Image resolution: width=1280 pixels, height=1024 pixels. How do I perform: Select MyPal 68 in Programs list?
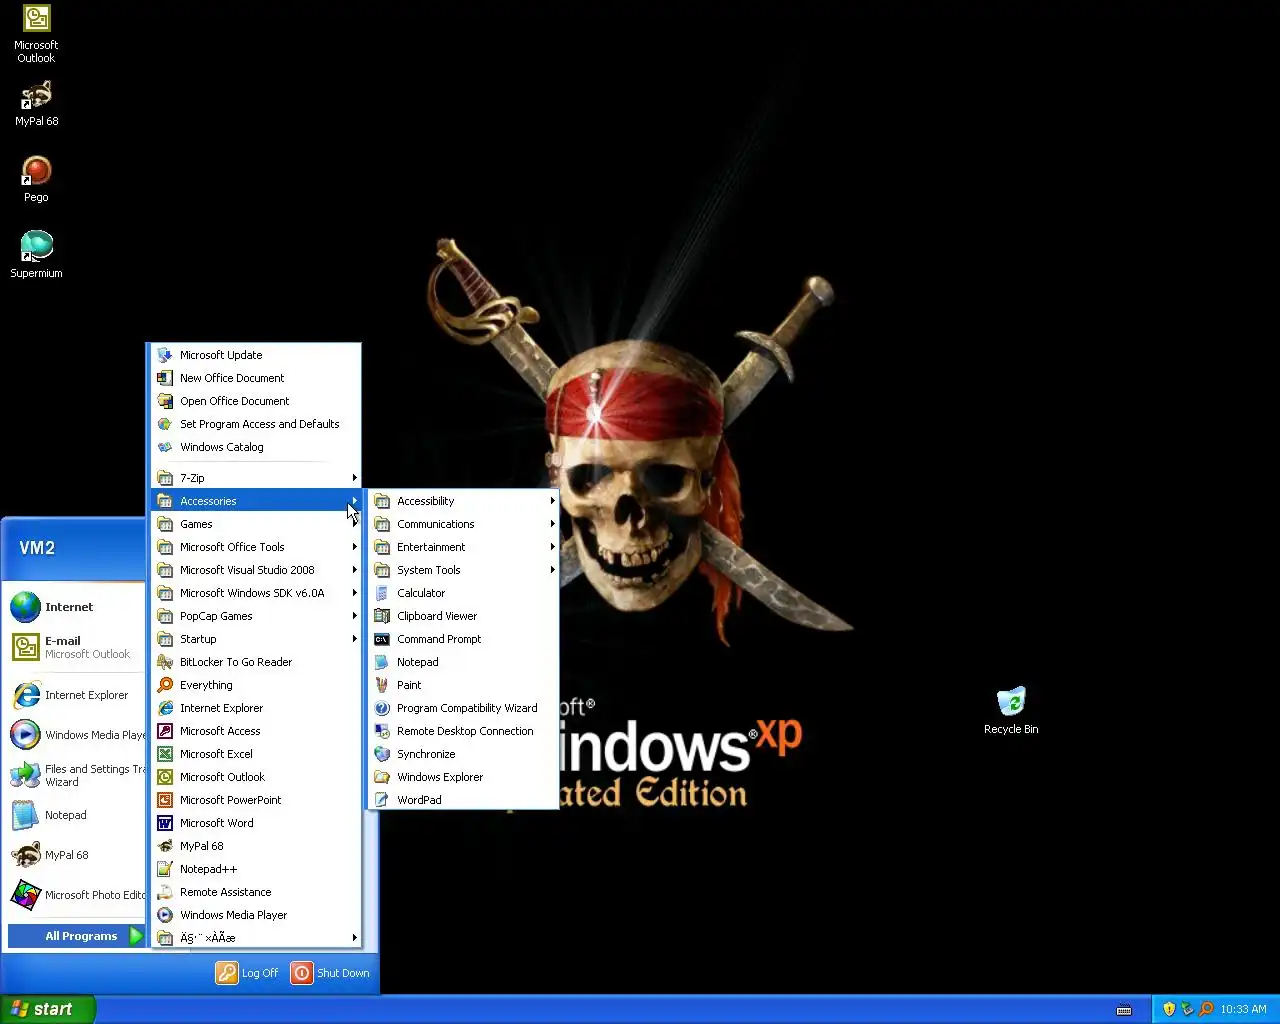click(x=256, y=846)
